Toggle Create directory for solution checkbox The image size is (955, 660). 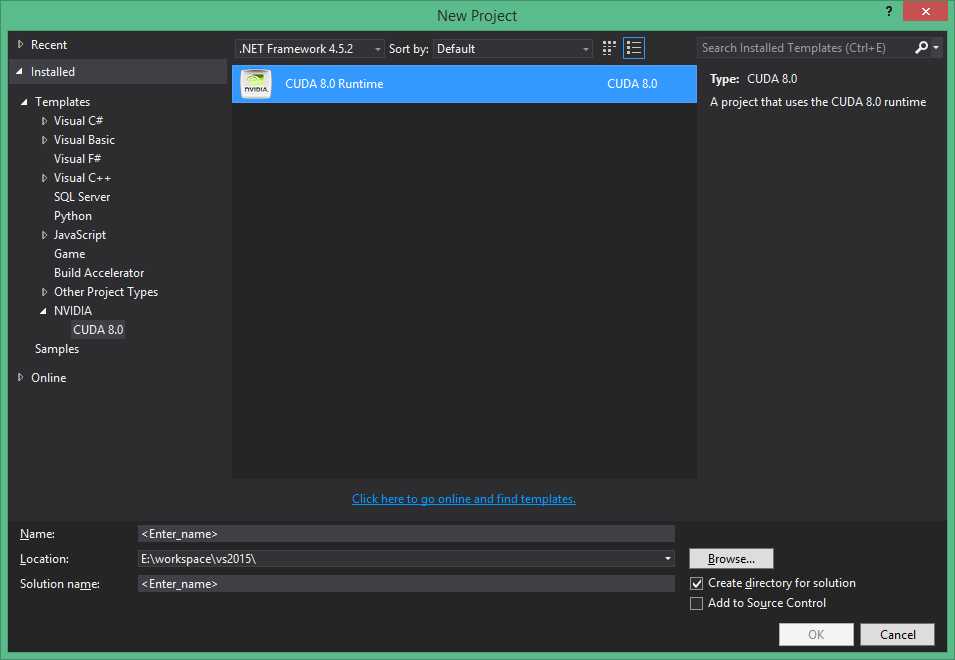696,583
